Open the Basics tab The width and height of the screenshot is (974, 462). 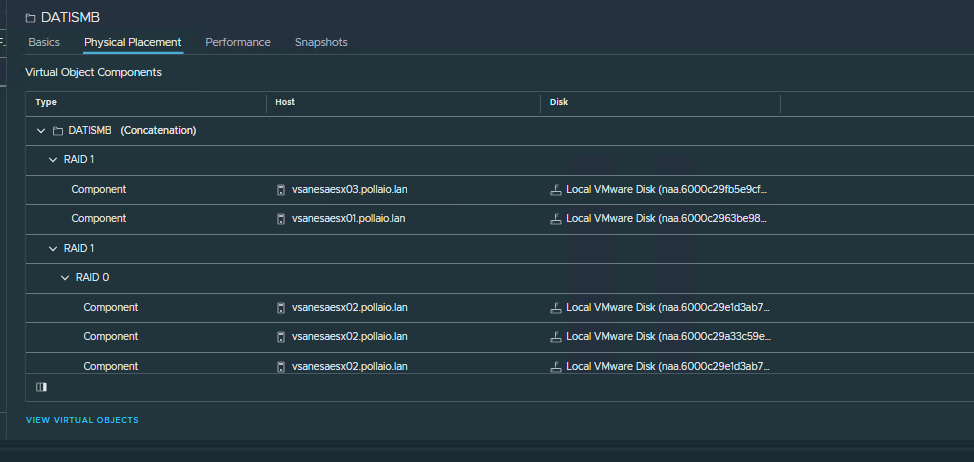pos(44,42)
